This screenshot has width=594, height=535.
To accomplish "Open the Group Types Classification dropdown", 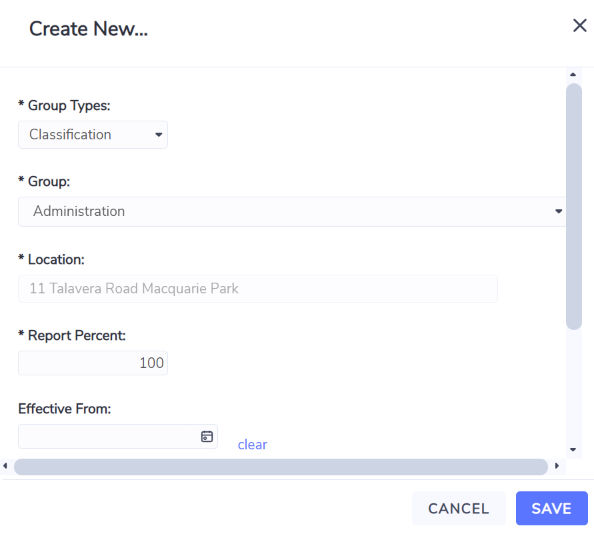I will [93, 135].
